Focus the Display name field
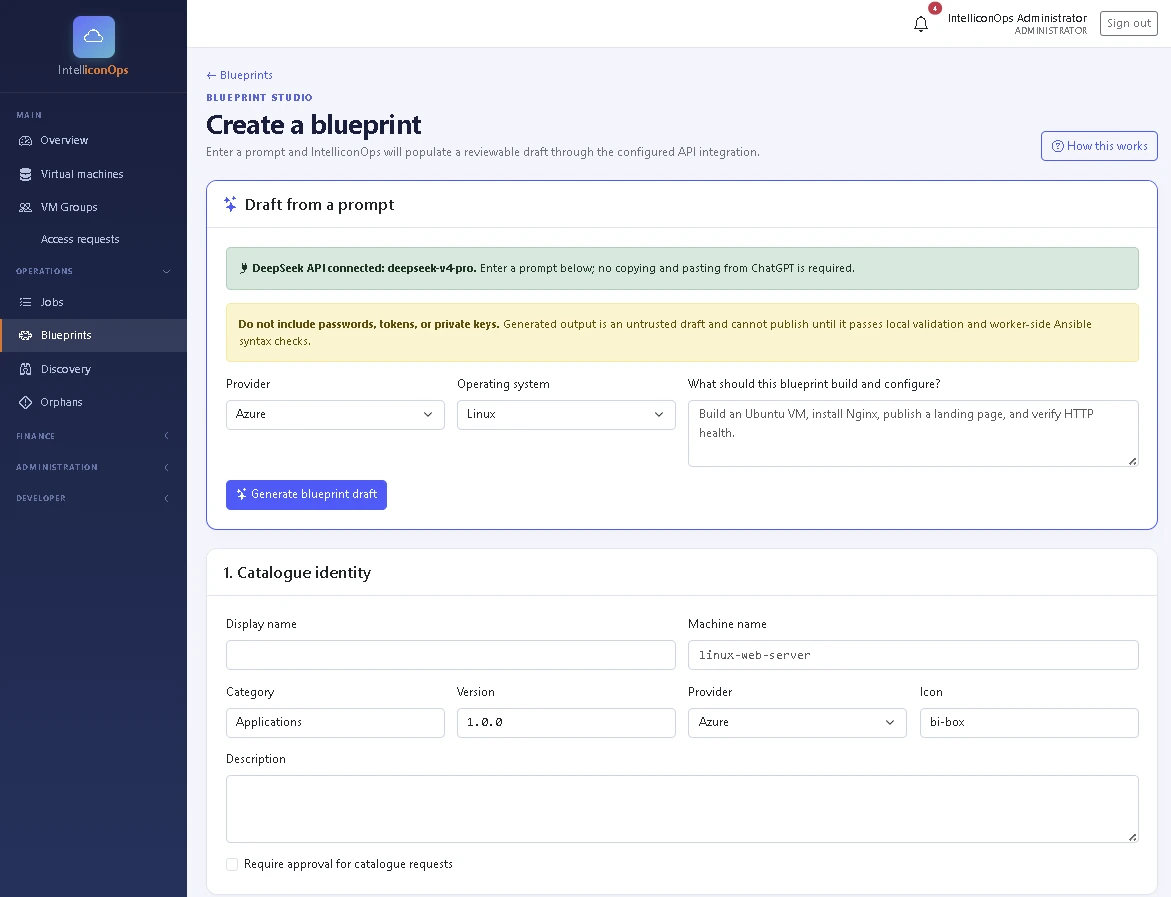1171x897 pixels. coord(450,655)
